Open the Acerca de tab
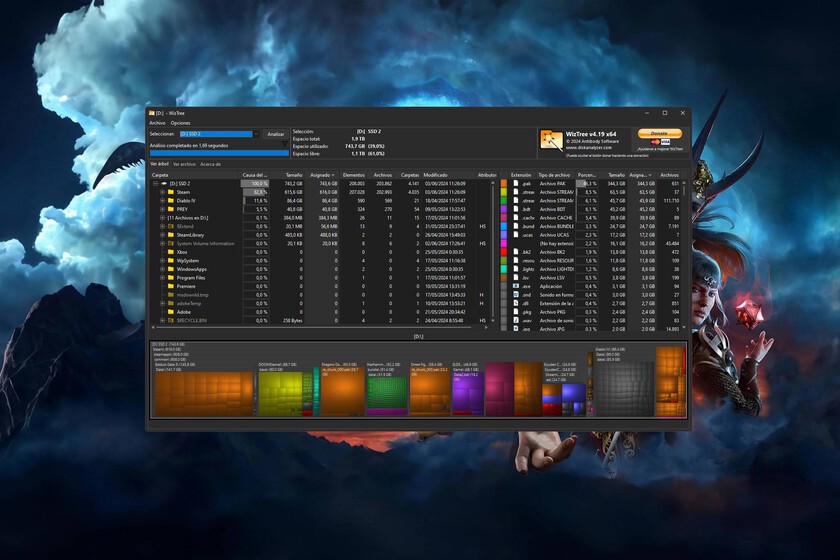The image size is (840, 560). 211,164
